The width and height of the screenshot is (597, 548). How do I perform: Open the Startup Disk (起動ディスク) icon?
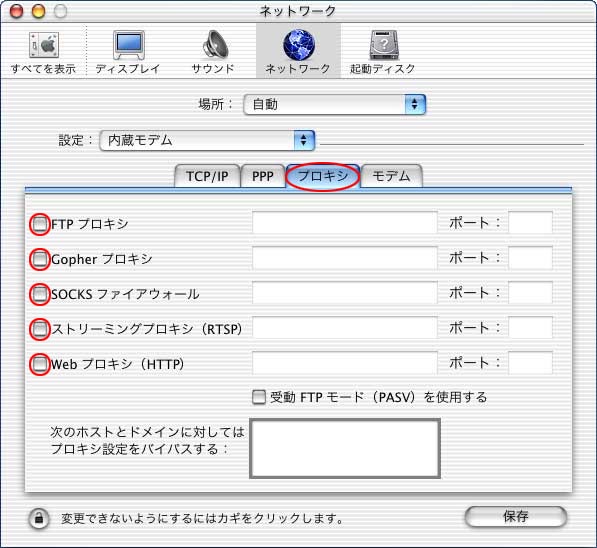384,45
